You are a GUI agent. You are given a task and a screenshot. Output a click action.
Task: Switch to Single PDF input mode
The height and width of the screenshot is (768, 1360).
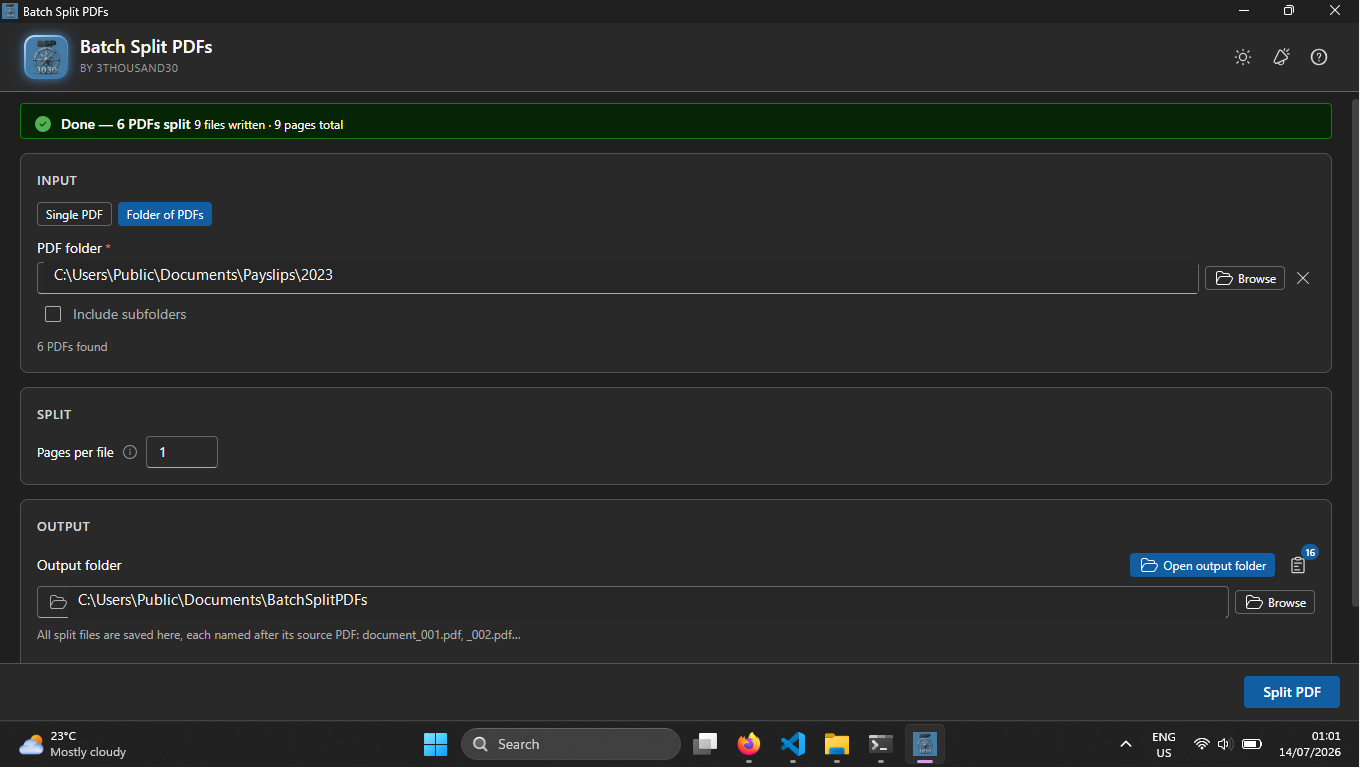[74, 215]
